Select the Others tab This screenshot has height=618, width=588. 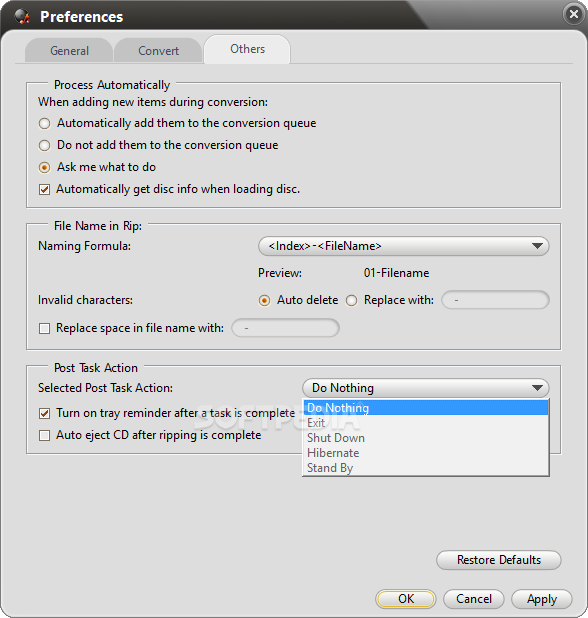coord(247,49)
